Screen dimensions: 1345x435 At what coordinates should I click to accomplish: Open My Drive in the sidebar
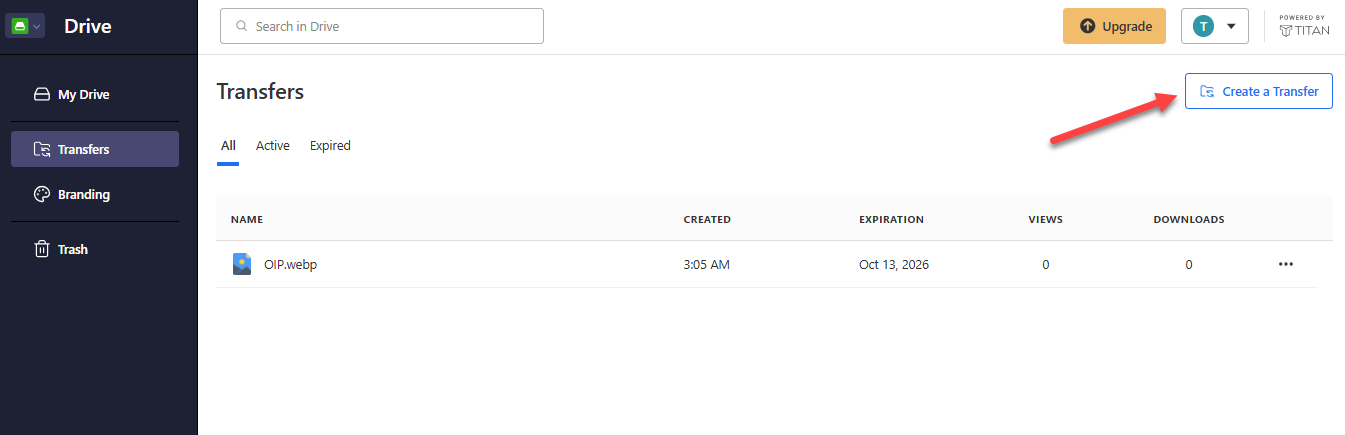(95, 95)
